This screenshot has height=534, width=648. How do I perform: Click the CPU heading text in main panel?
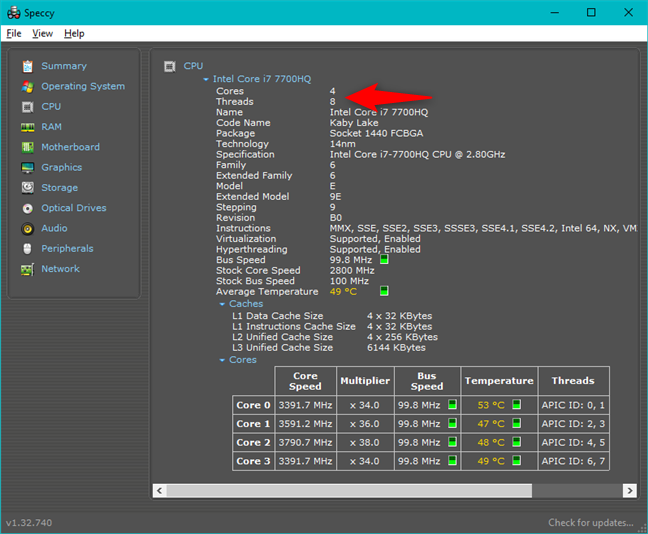click(193, 66)
